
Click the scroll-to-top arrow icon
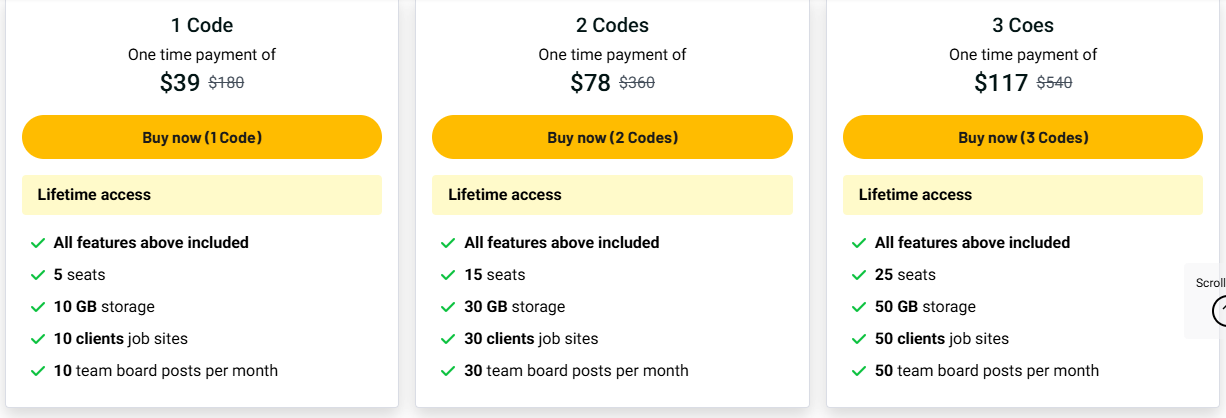click(1219, 311)
